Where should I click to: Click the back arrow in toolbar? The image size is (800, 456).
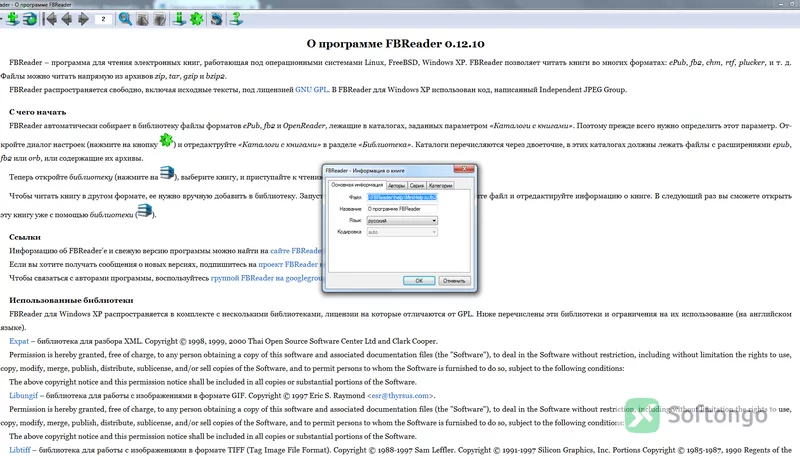66,19
